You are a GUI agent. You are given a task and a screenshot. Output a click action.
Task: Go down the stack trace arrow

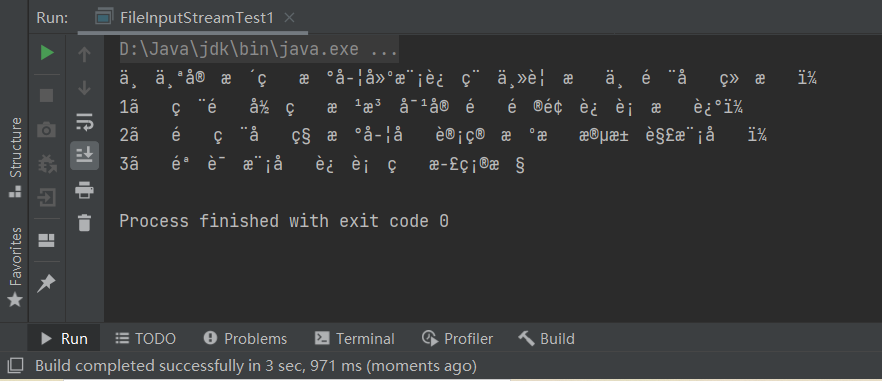(84, 88)
